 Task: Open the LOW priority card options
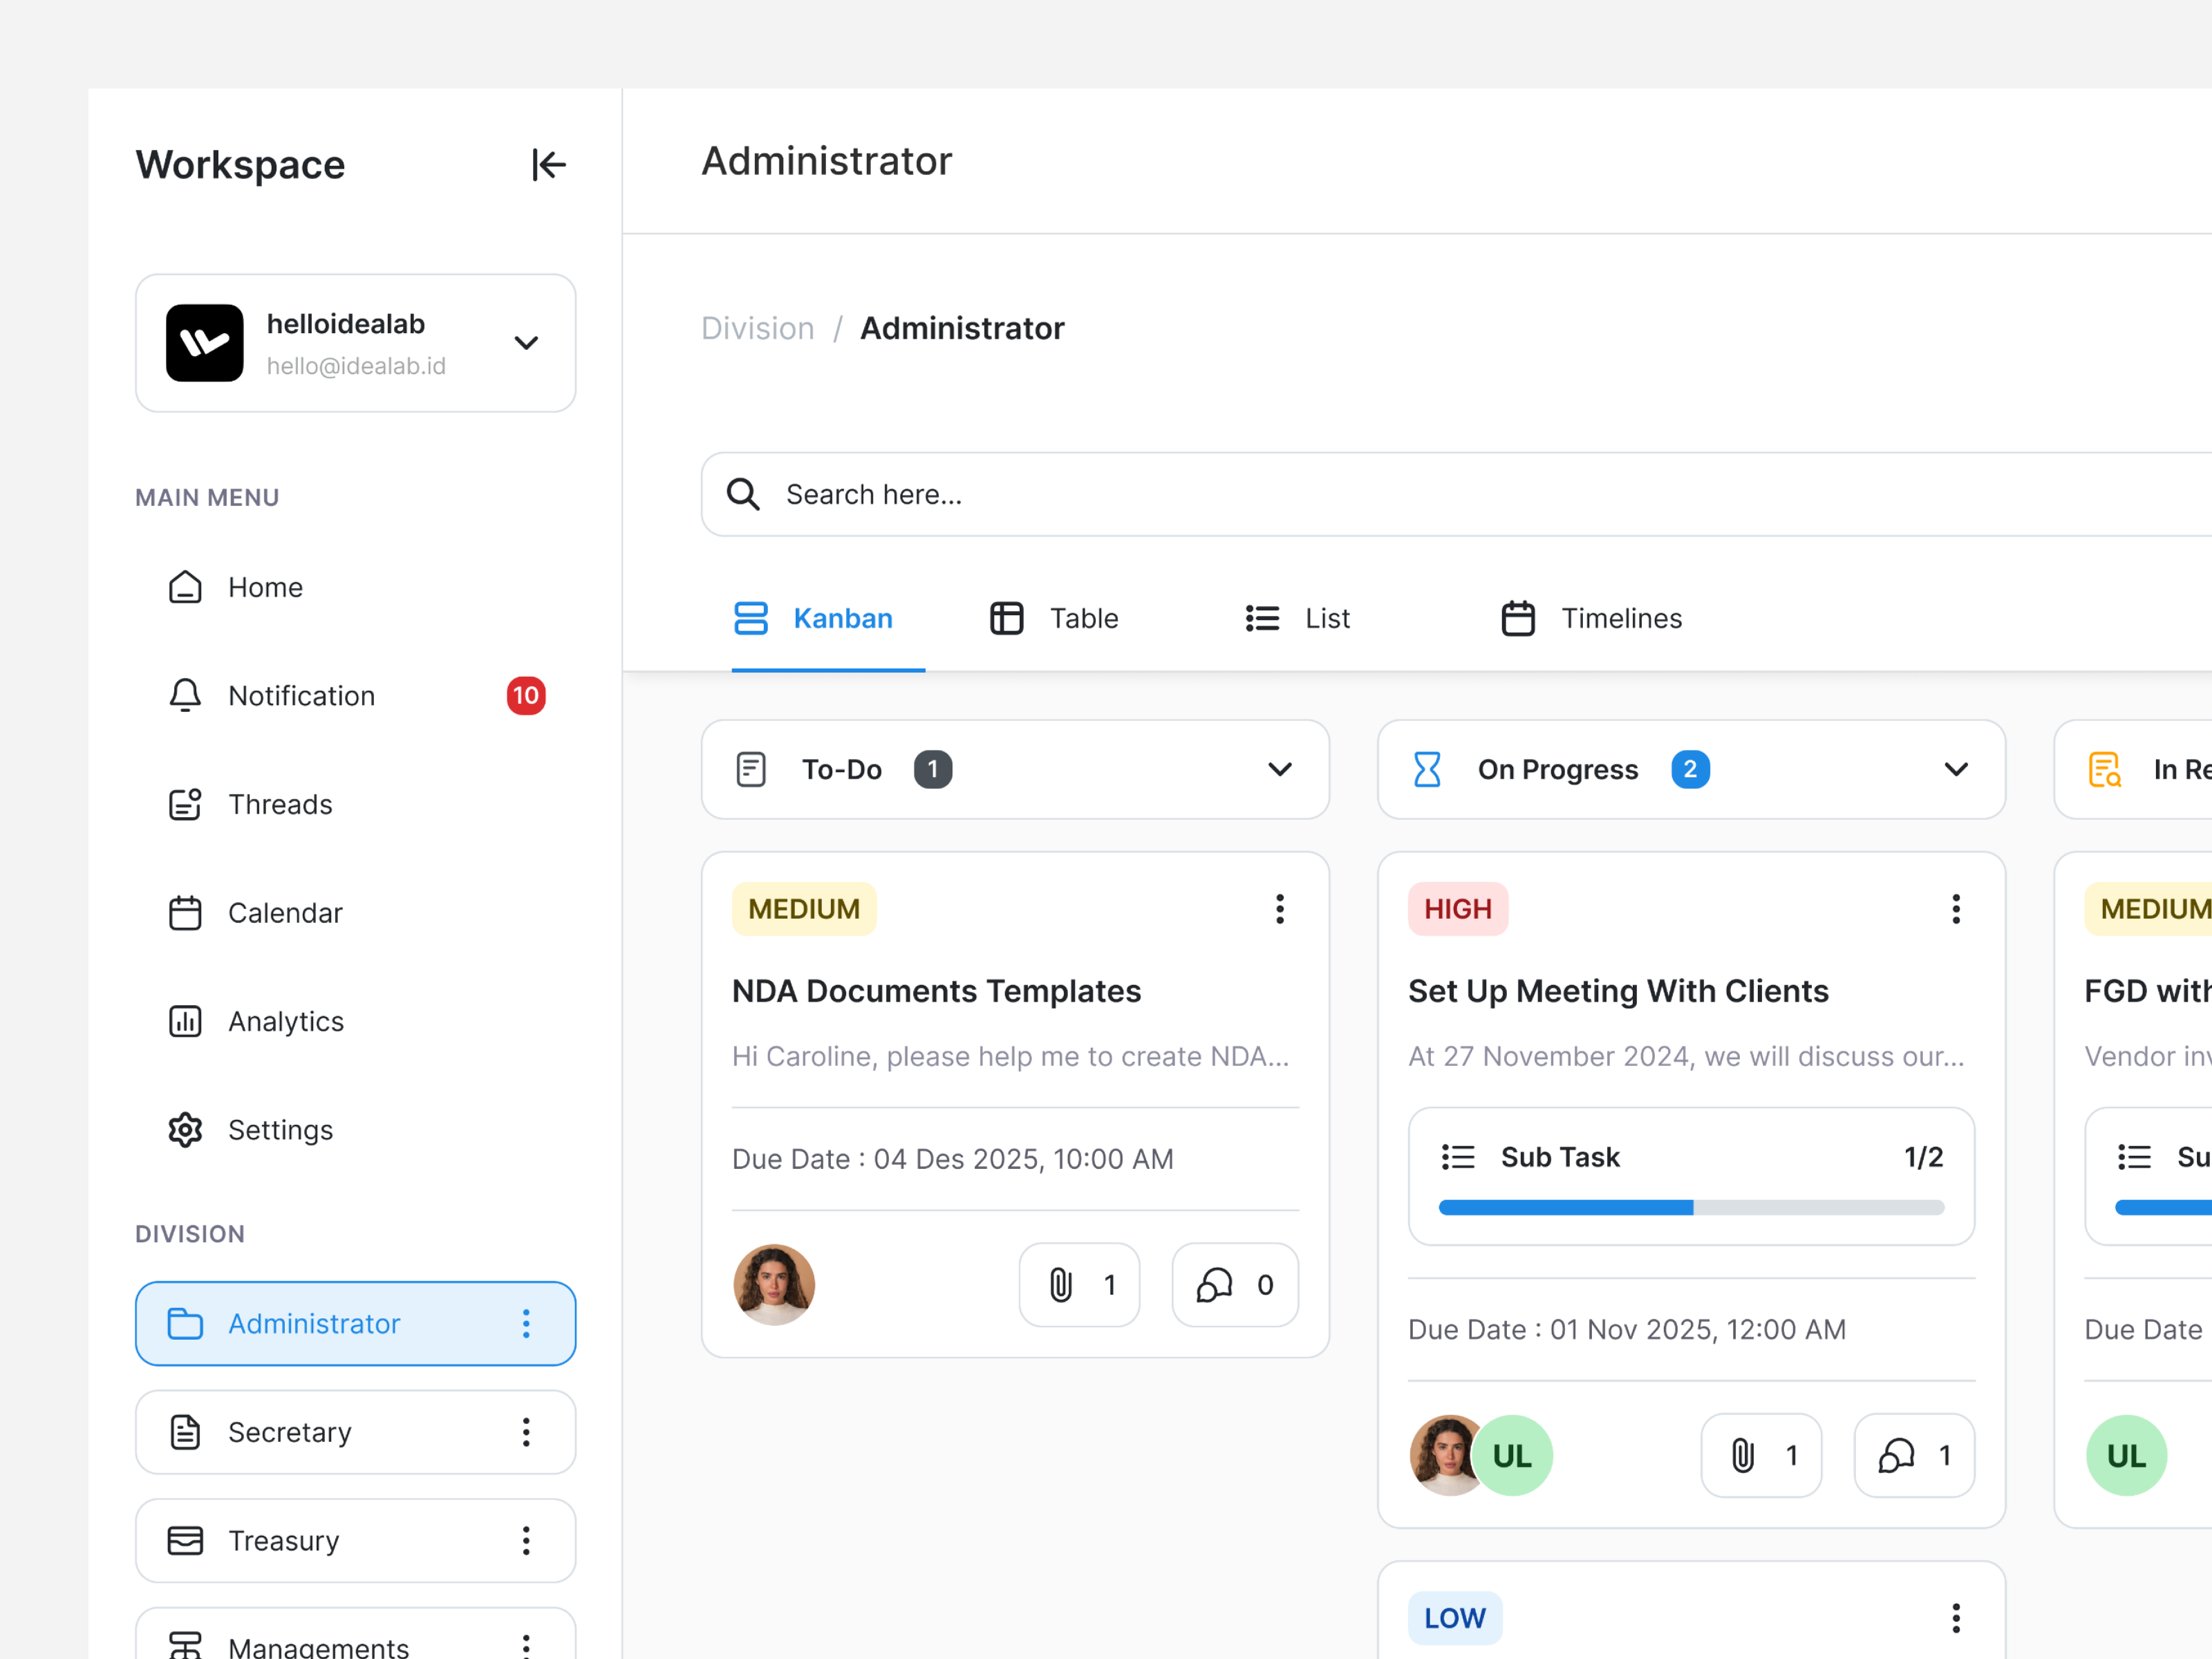(1956, 1618)
